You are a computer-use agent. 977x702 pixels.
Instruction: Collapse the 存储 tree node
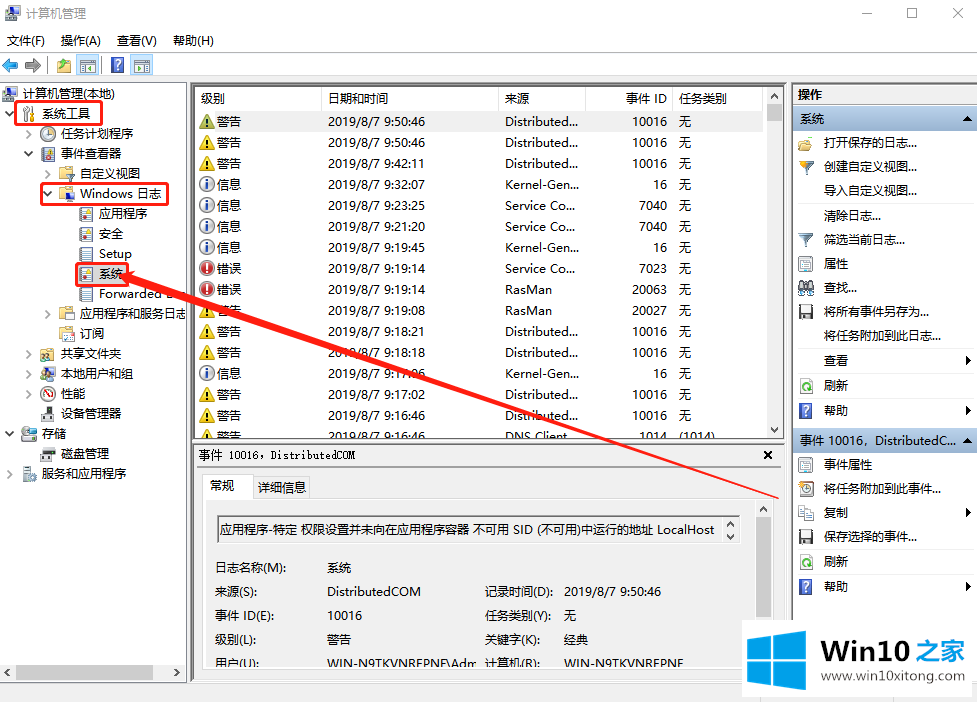[9, 434]
